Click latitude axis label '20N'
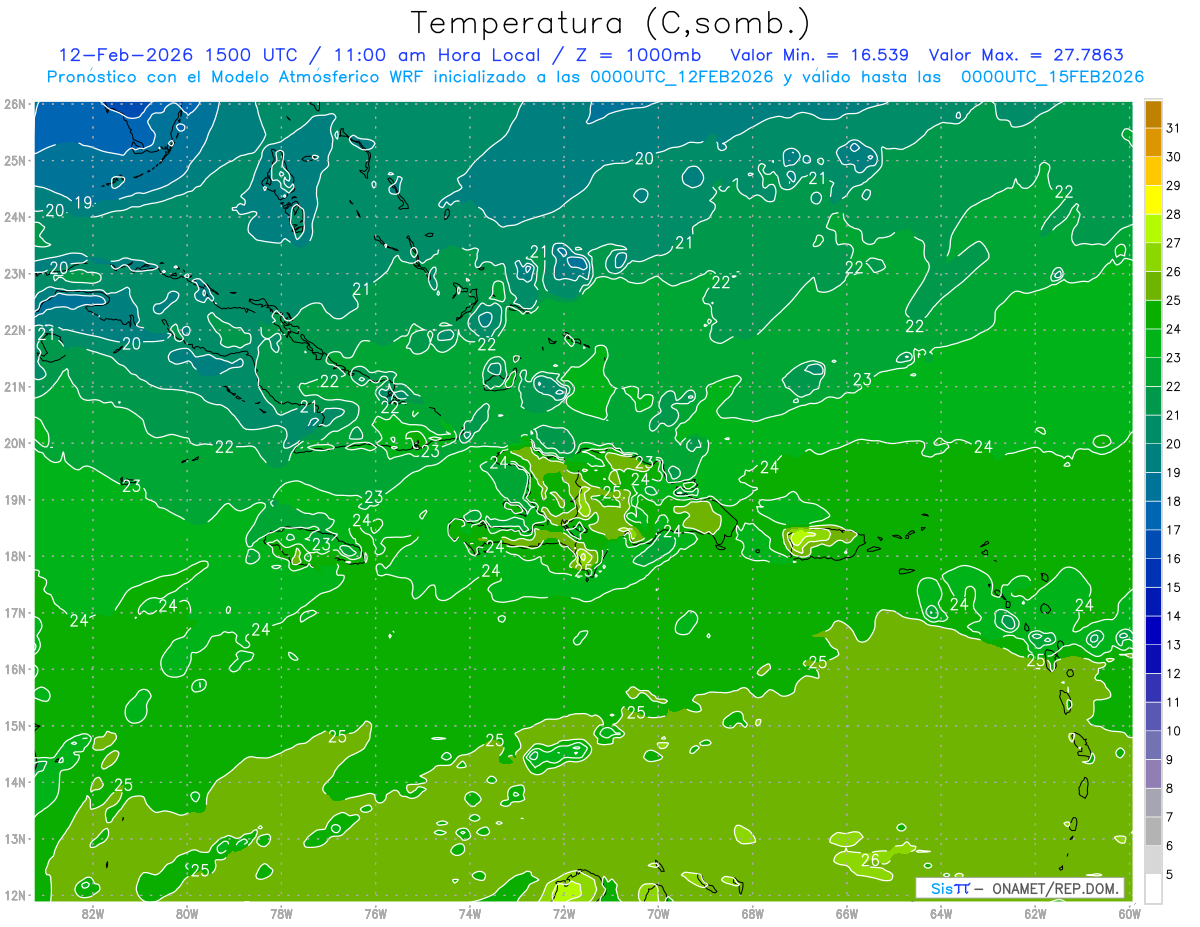Viewport: 1200px width, 927px height. pos(15,443)
